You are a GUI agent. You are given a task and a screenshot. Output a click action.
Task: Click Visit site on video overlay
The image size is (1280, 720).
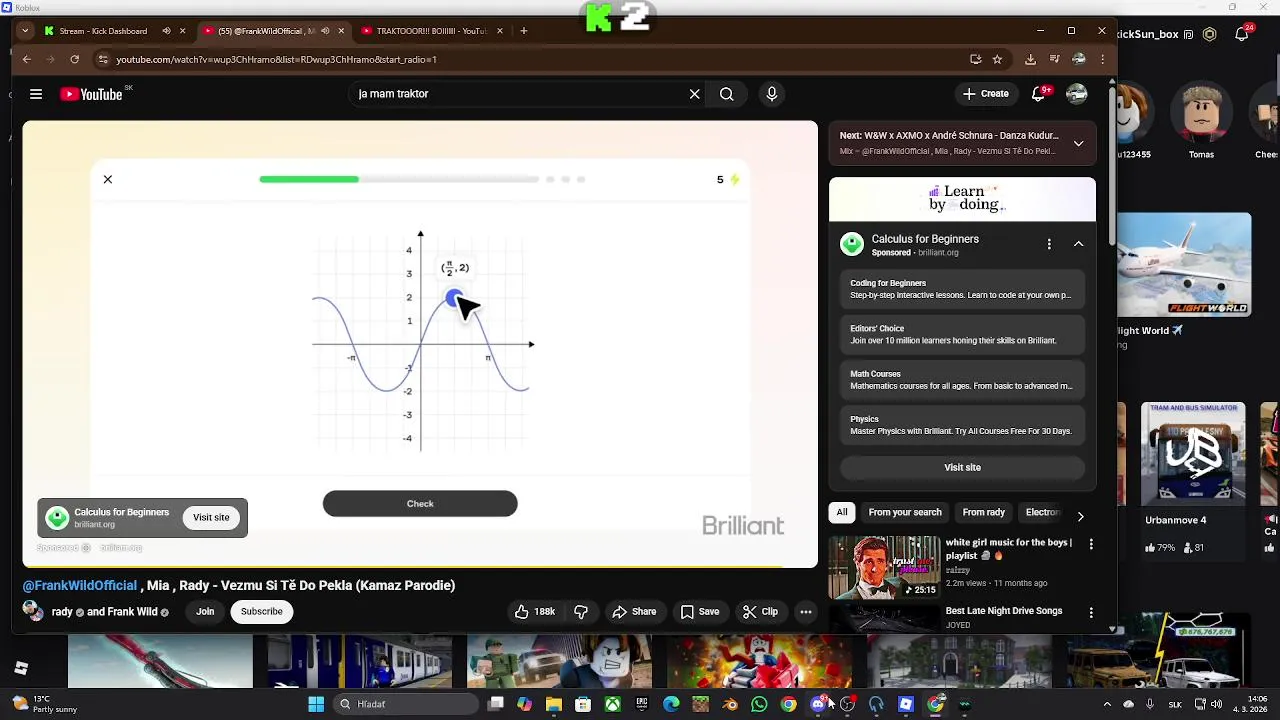tap(211, 517)
